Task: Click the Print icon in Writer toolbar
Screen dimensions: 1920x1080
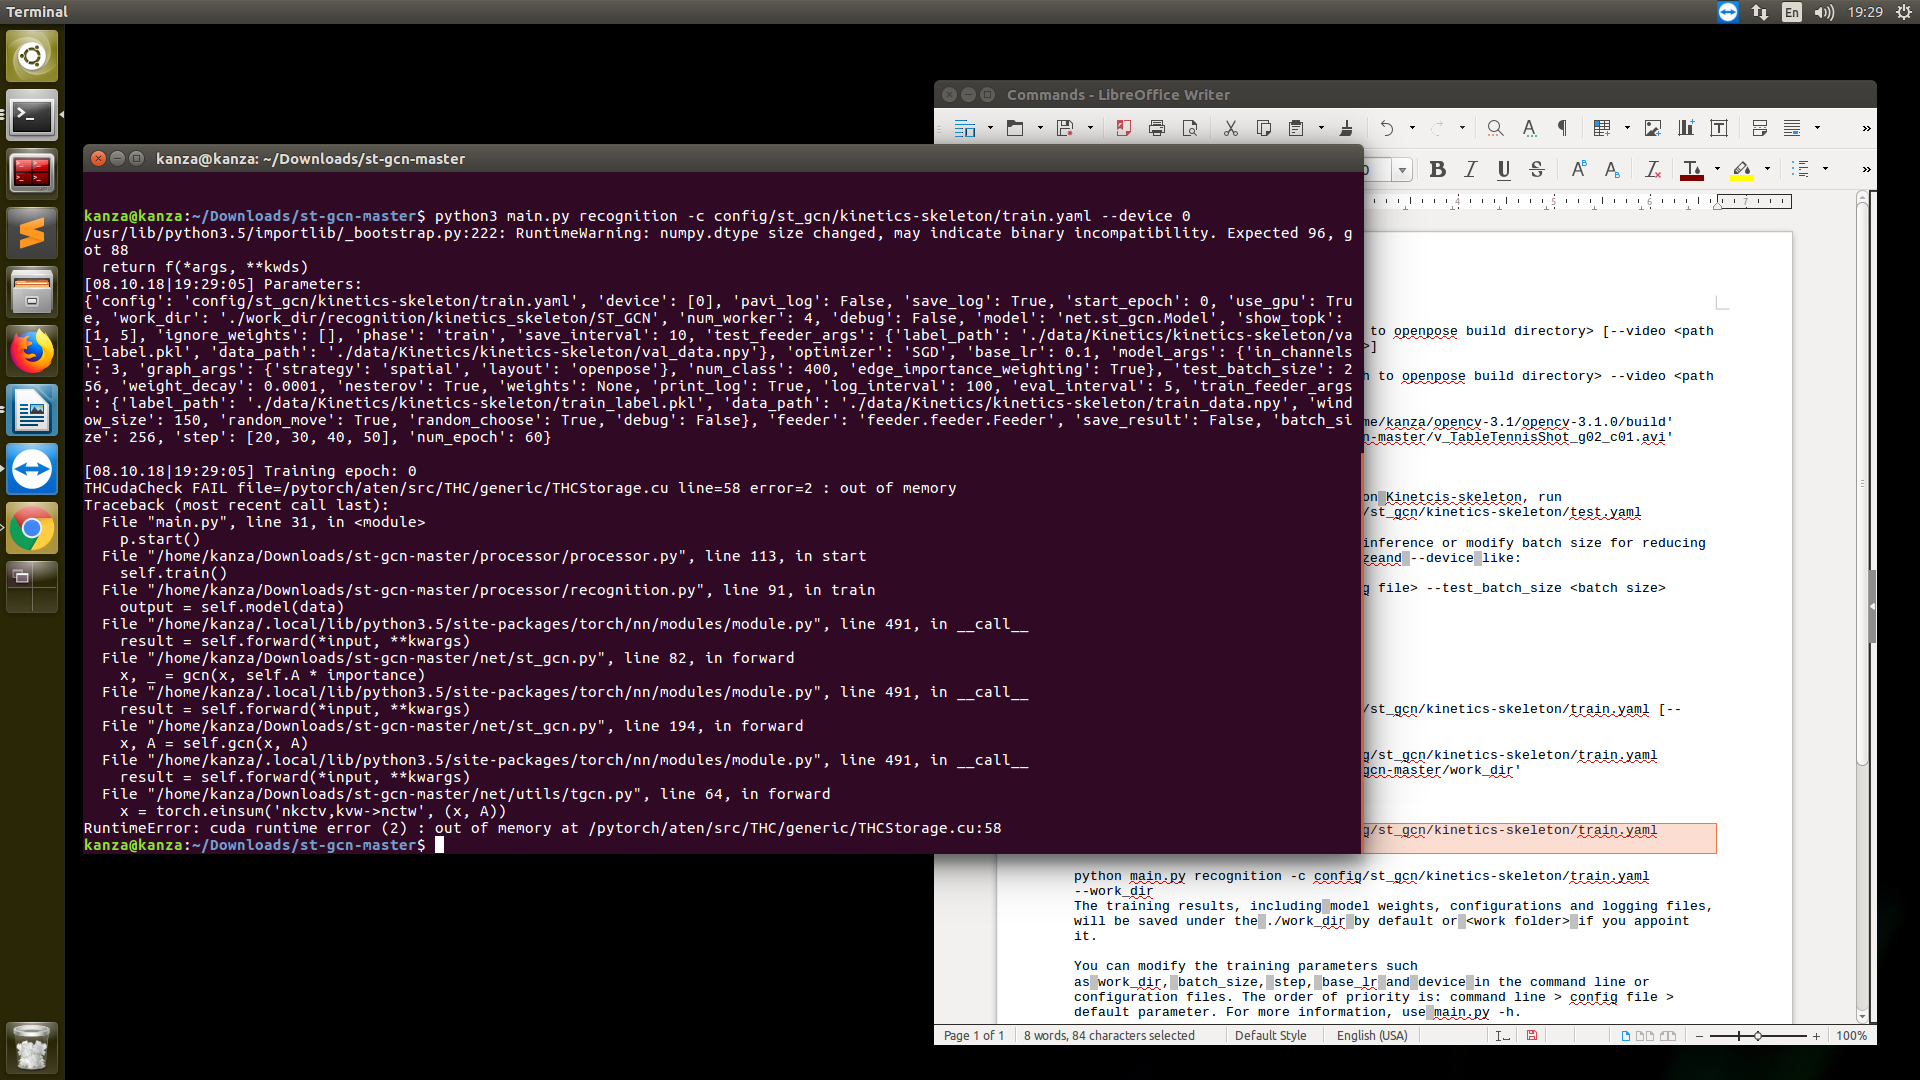Action: [1157, 128]
